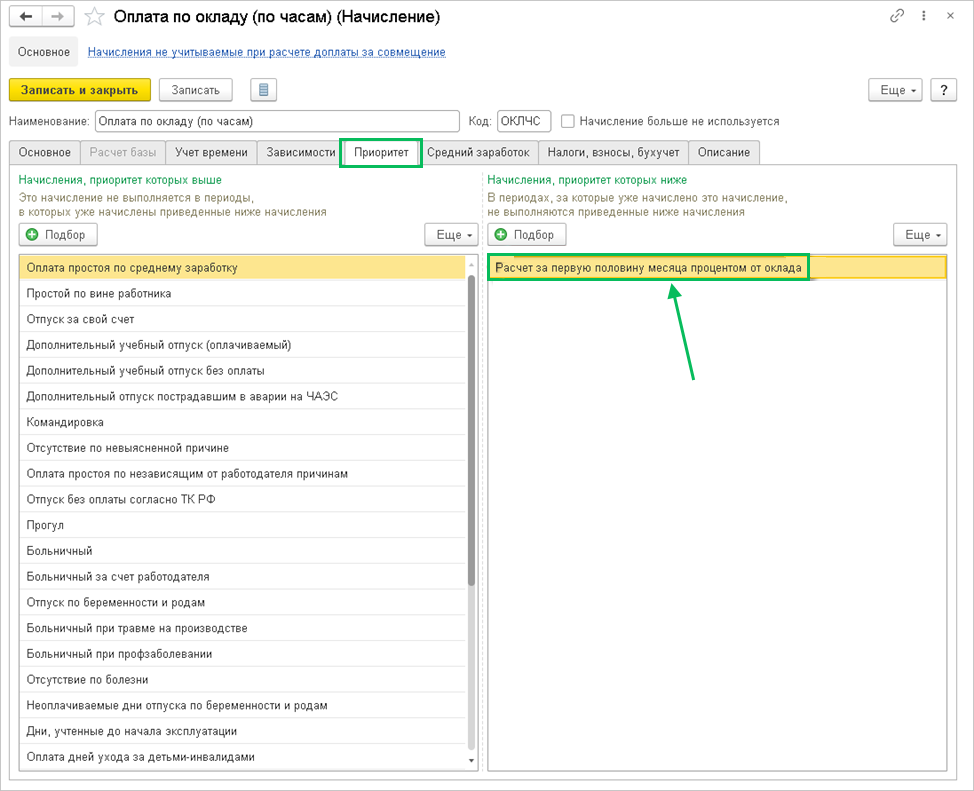The image size is (974, 791).
Task: Select 'Дополнительный учебный отпуск (оплачиваемый)' row
Action: [x=243, y=345]
